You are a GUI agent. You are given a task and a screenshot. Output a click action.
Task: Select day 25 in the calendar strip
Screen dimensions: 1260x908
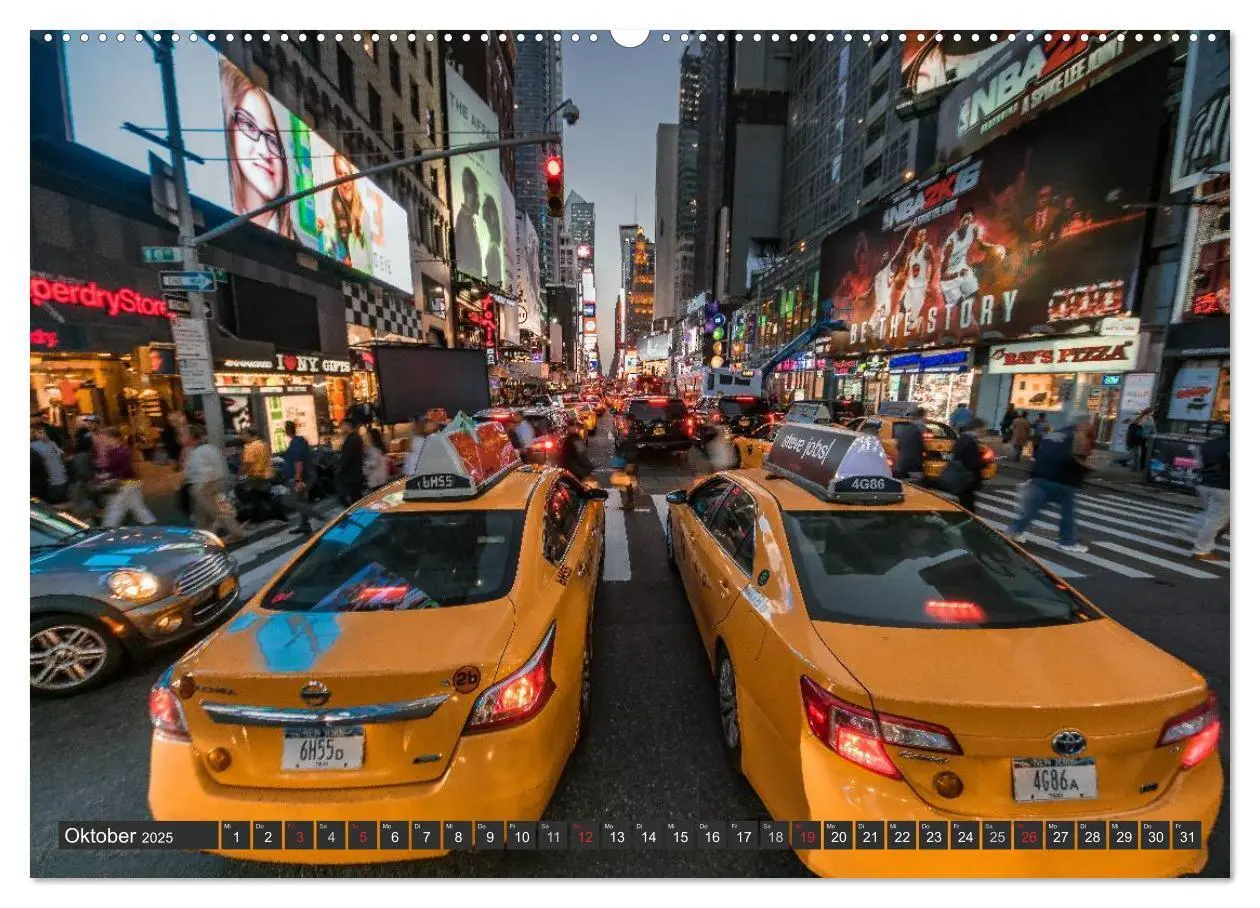tap(997, 836)
